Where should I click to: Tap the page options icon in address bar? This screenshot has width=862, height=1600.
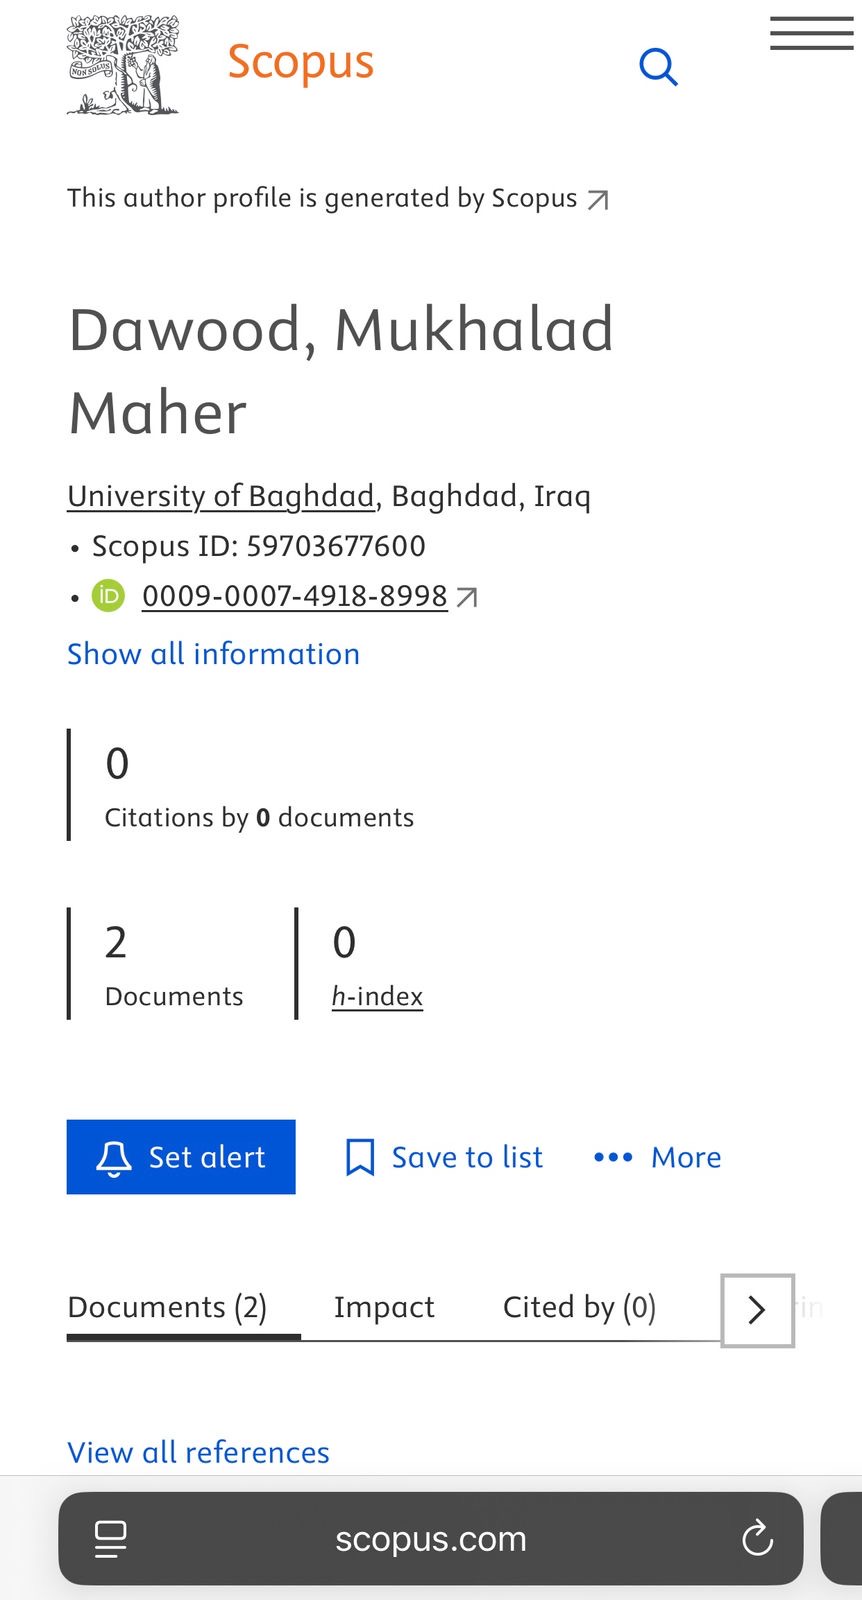point(110,1538)
